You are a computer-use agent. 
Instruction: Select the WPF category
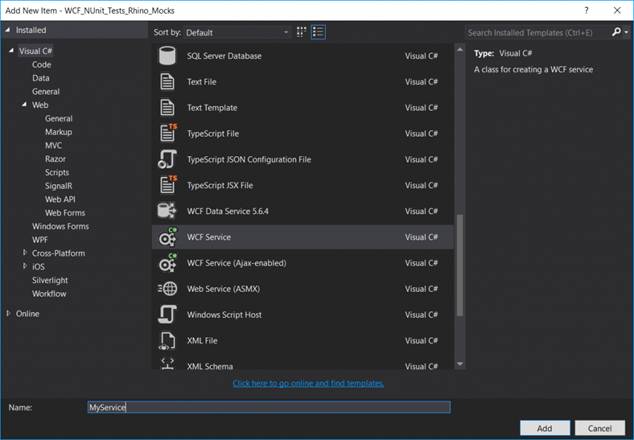pyautogui.click(x=40, y=240)
